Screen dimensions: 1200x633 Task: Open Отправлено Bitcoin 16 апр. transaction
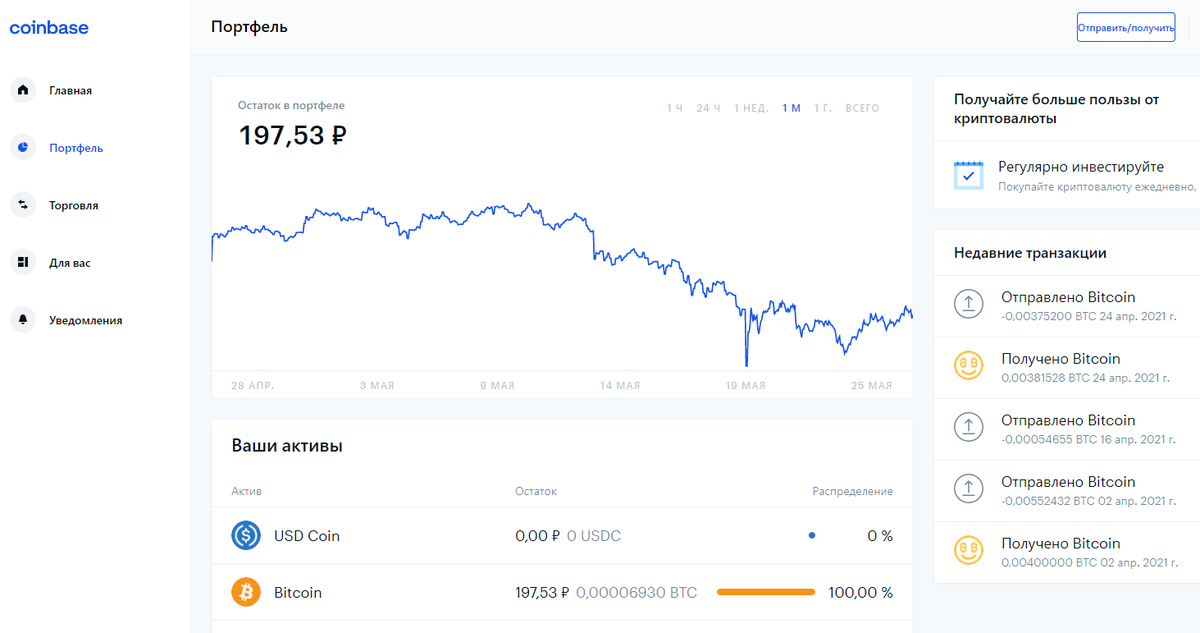tap(1067, 427)
